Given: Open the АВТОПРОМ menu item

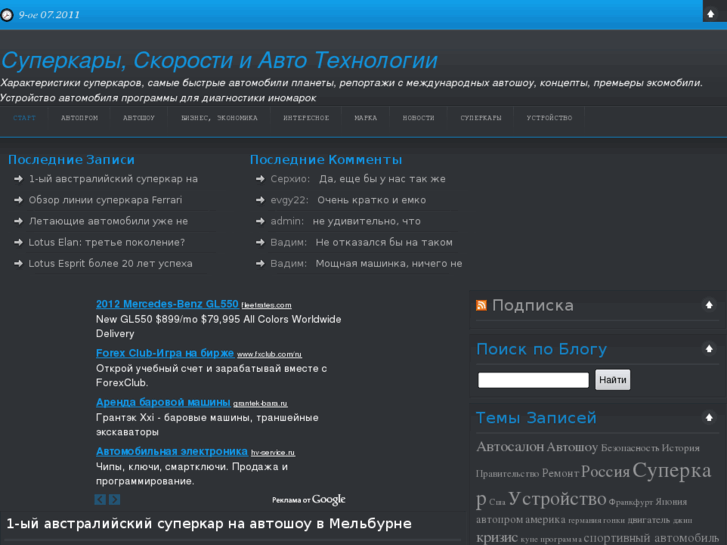Looking at the screenshot, I should click(x=79, y=118).
